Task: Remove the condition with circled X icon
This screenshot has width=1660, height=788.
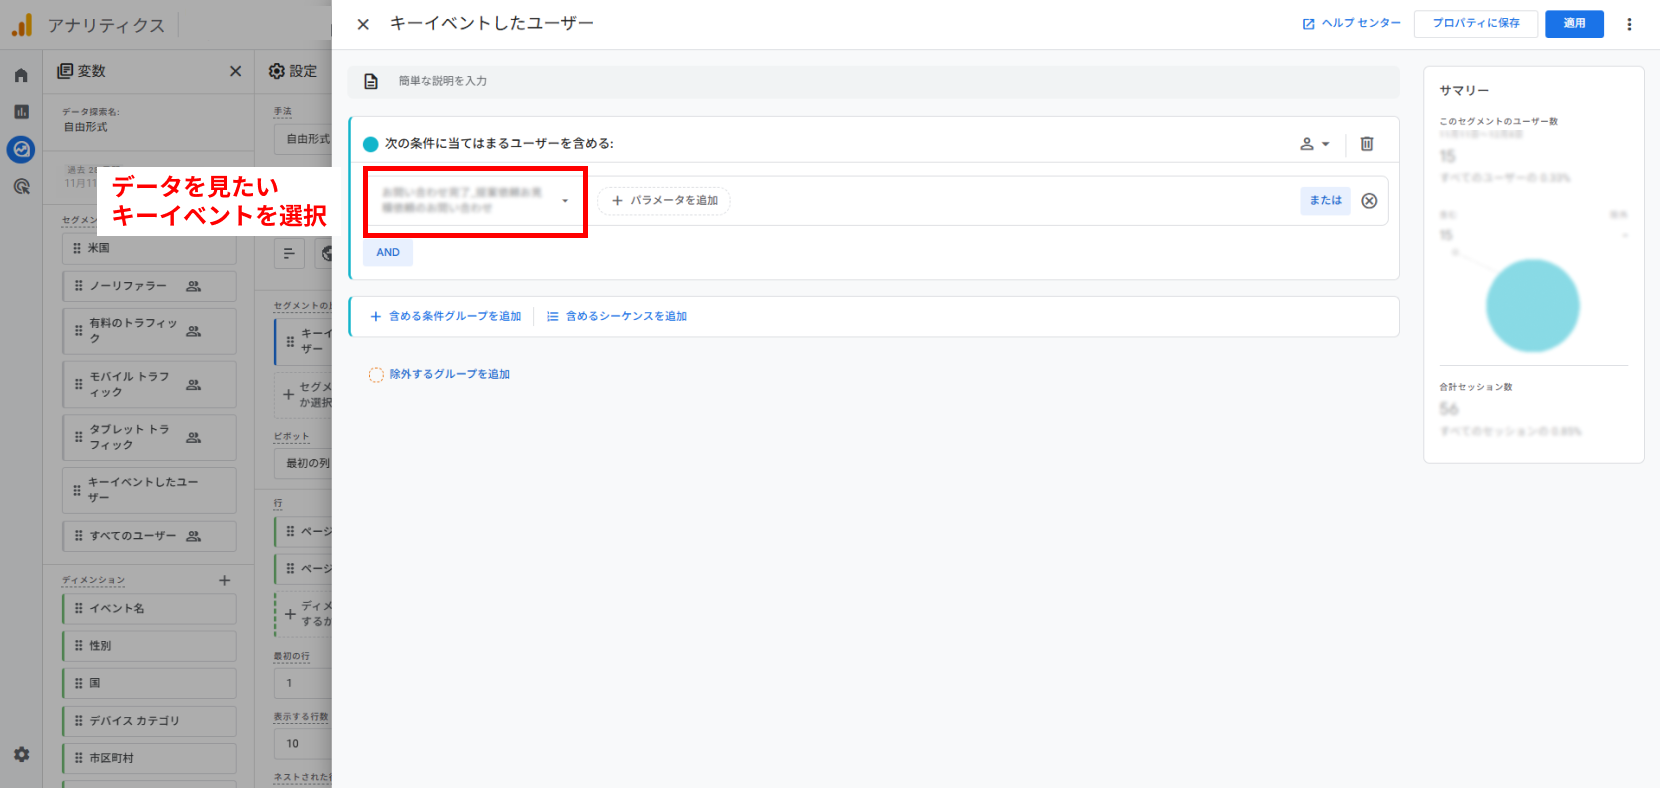Action: pos(1369,201)
